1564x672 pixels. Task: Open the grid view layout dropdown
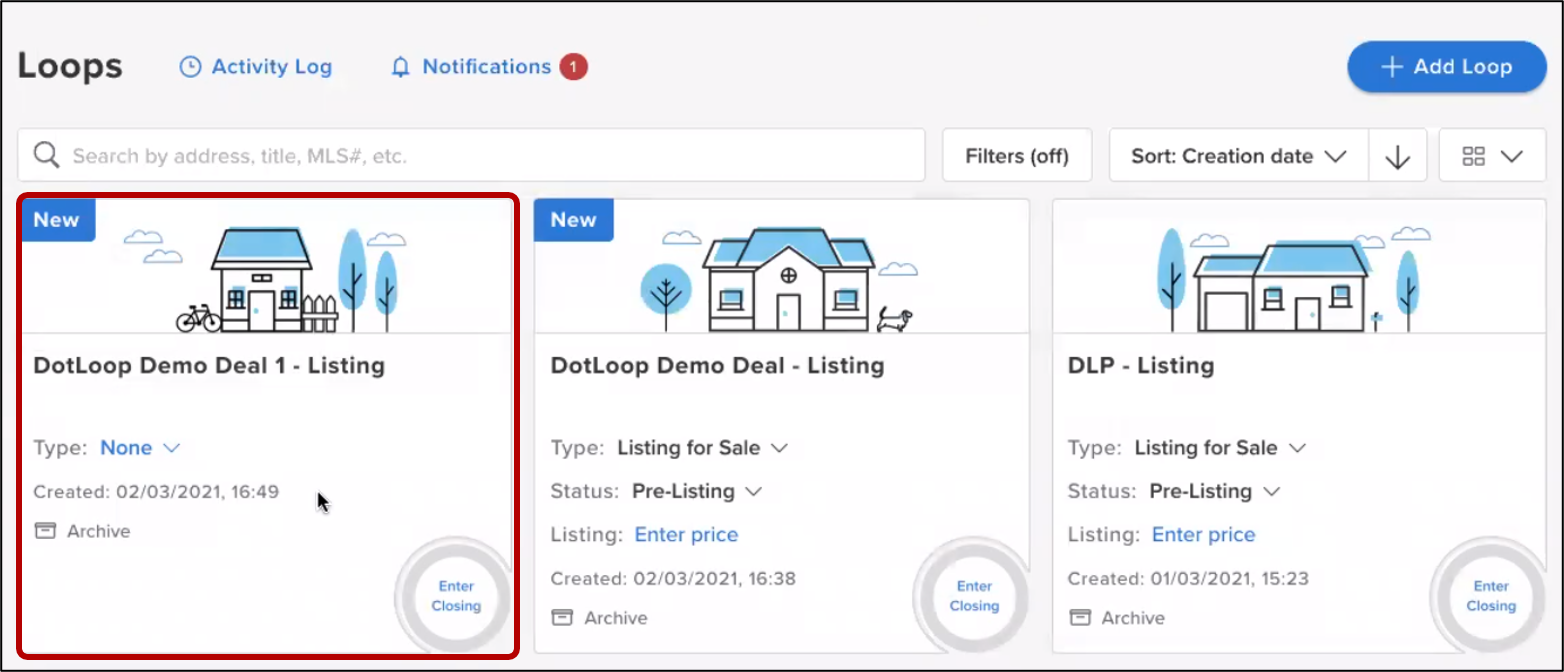click(1491, 156)
